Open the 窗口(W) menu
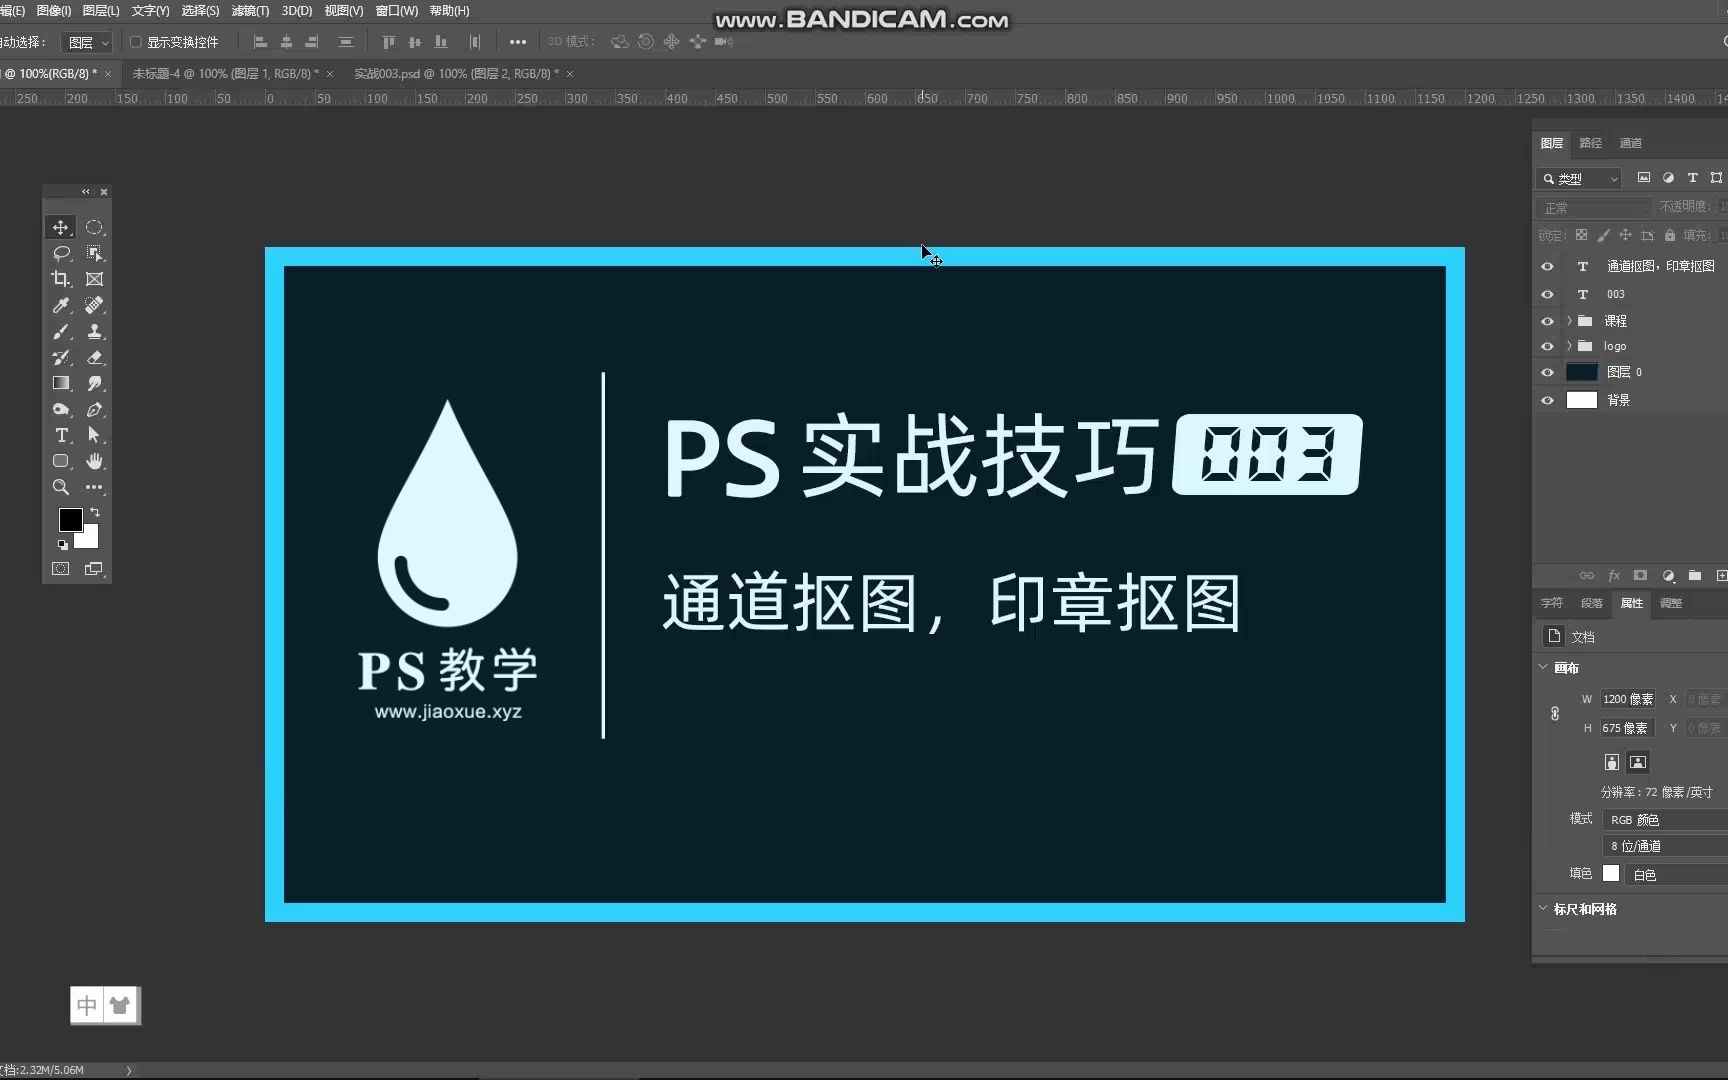The image size is (1728, 1080). coord(396,11)
